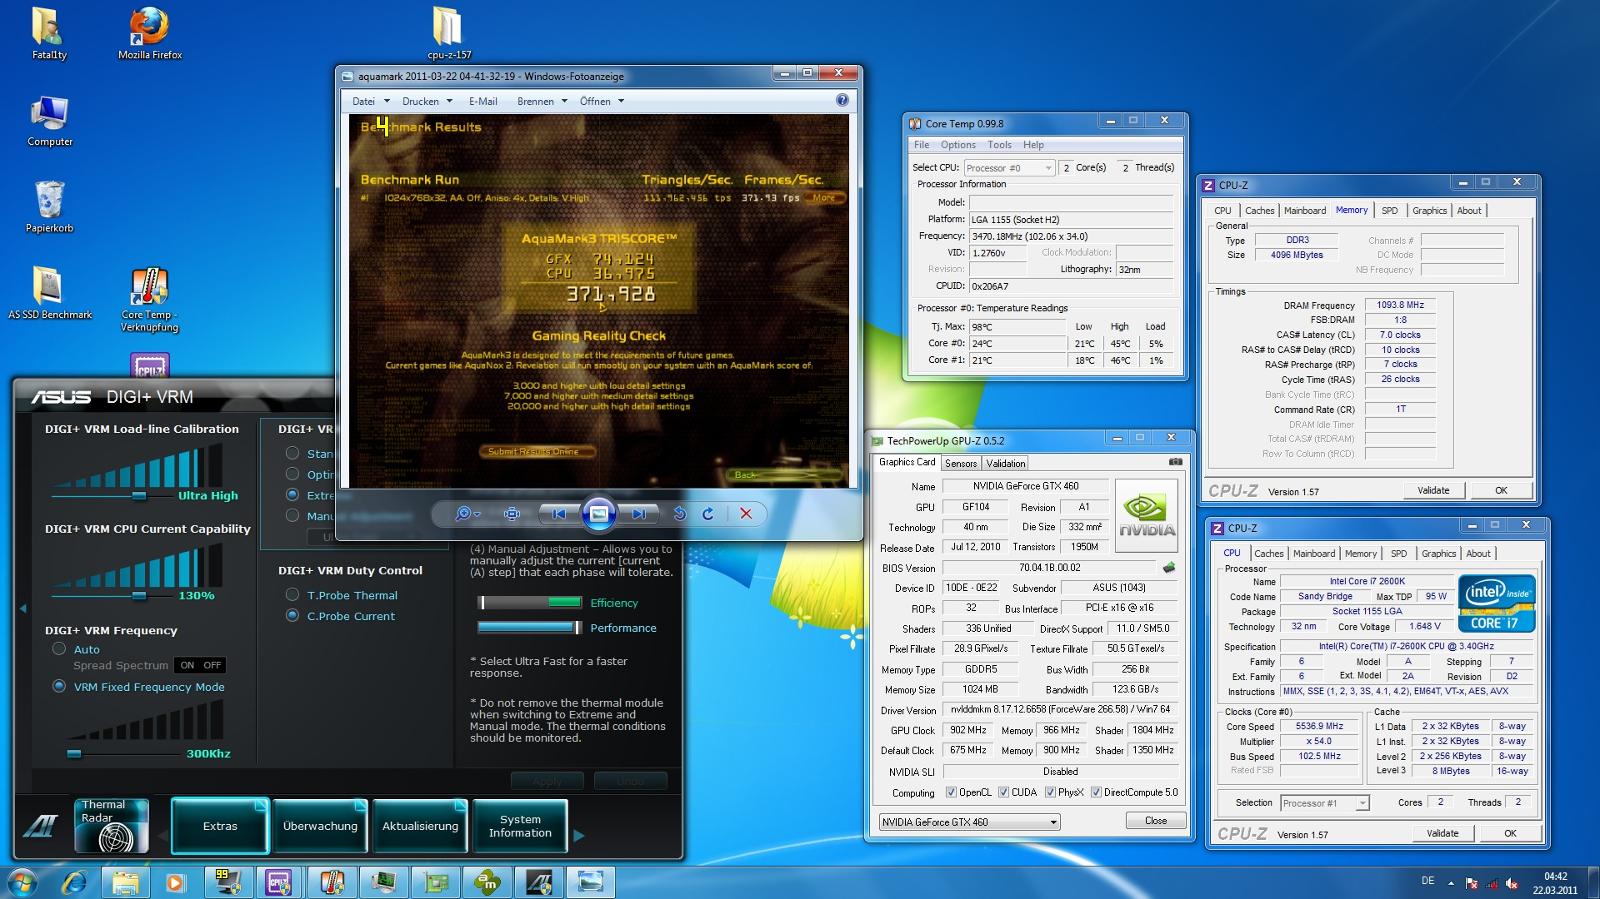Screen dimensions: 1600x899
Task: Start the slideshow in Photo Viewer
Action: [598, 514]
